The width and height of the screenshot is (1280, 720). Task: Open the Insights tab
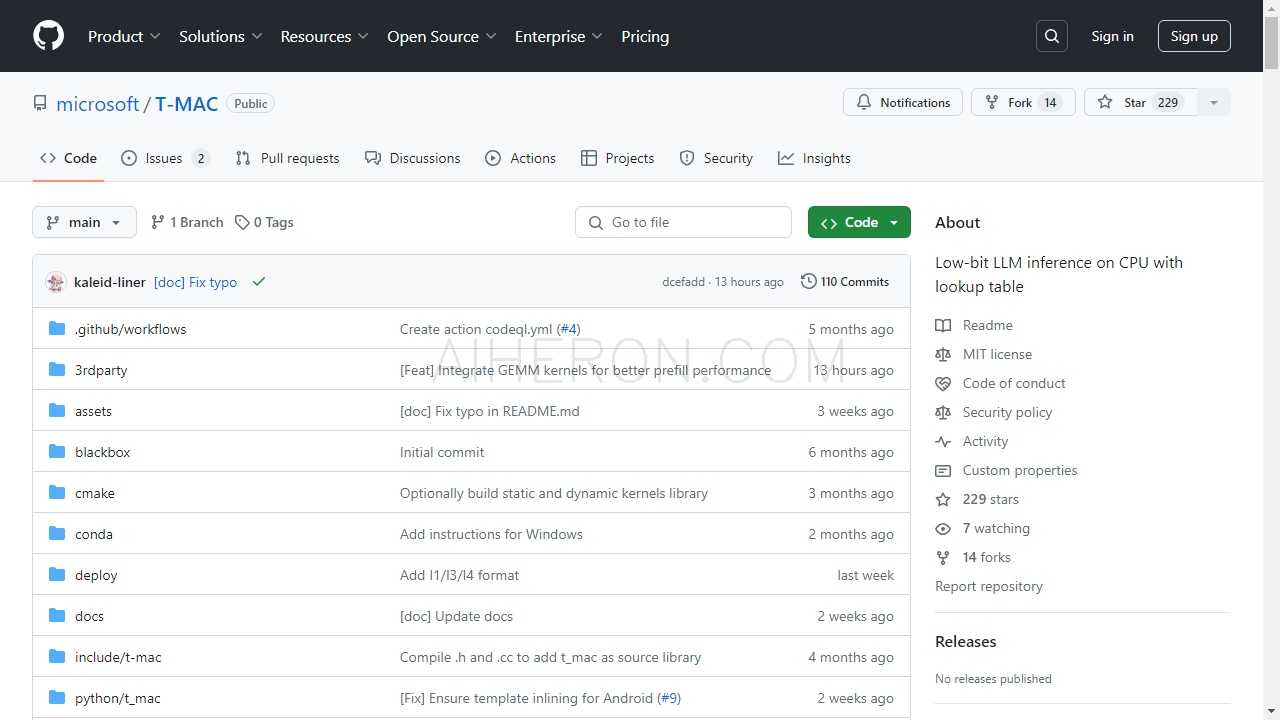point(815,158)
